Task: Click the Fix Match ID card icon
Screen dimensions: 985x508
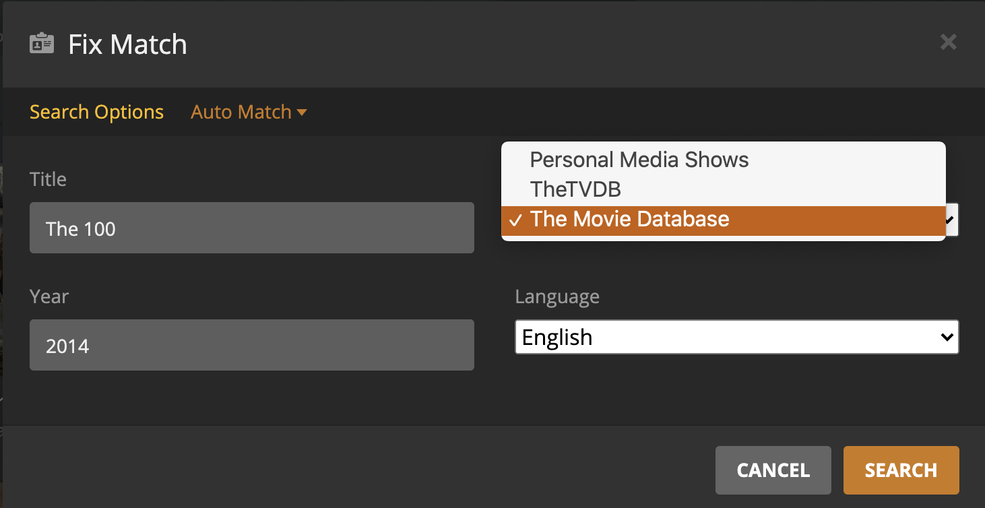Action: (x=42, y=44)
